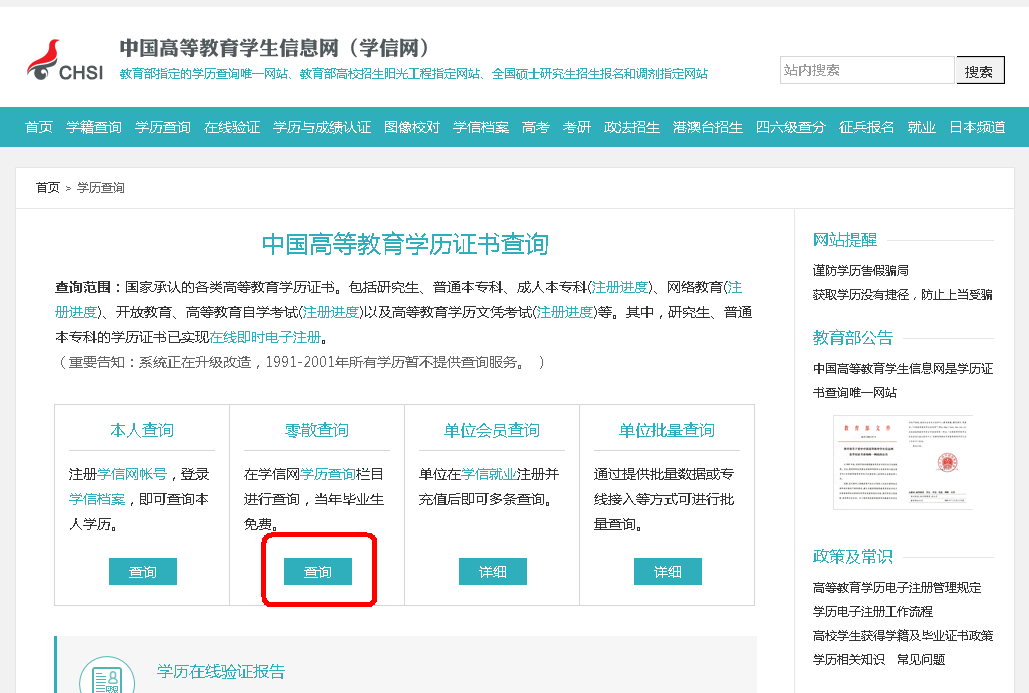
Task: Click 高等教育学历电子注册管理规定 link
Action: coord(897,587)
